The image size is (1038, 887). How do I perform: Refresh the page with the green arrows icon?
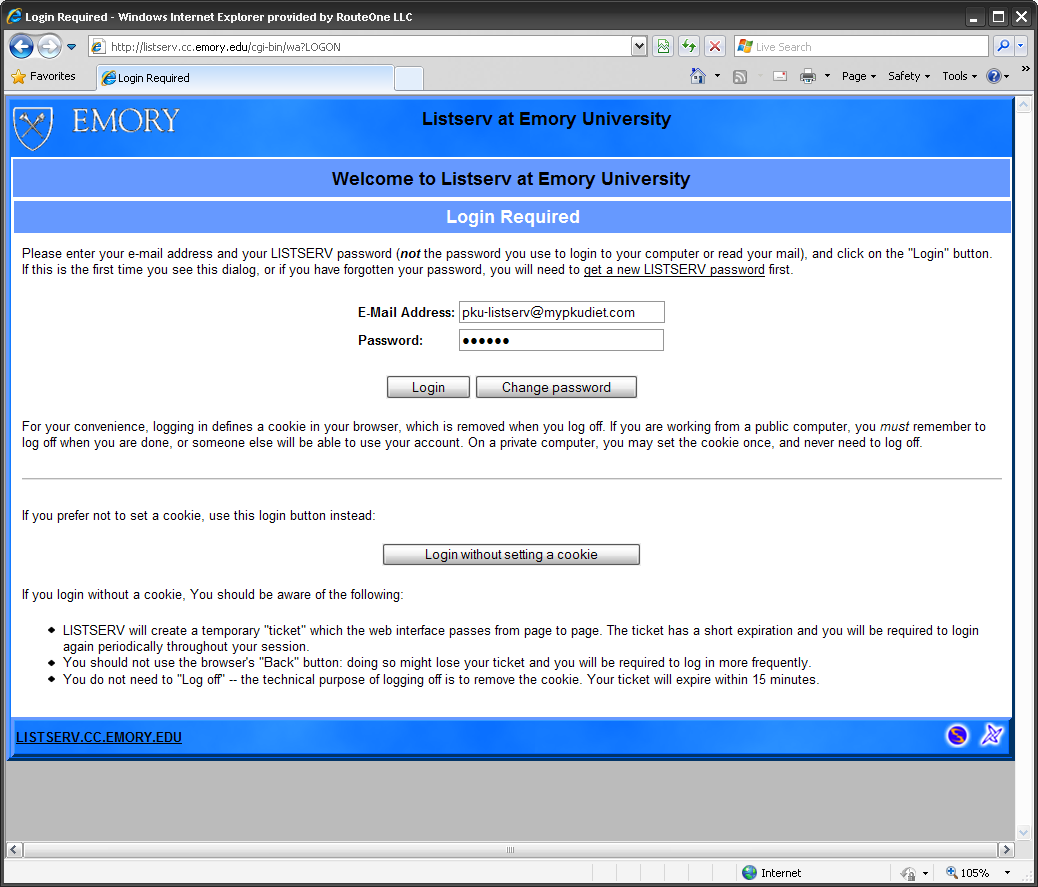click(689, 46)
